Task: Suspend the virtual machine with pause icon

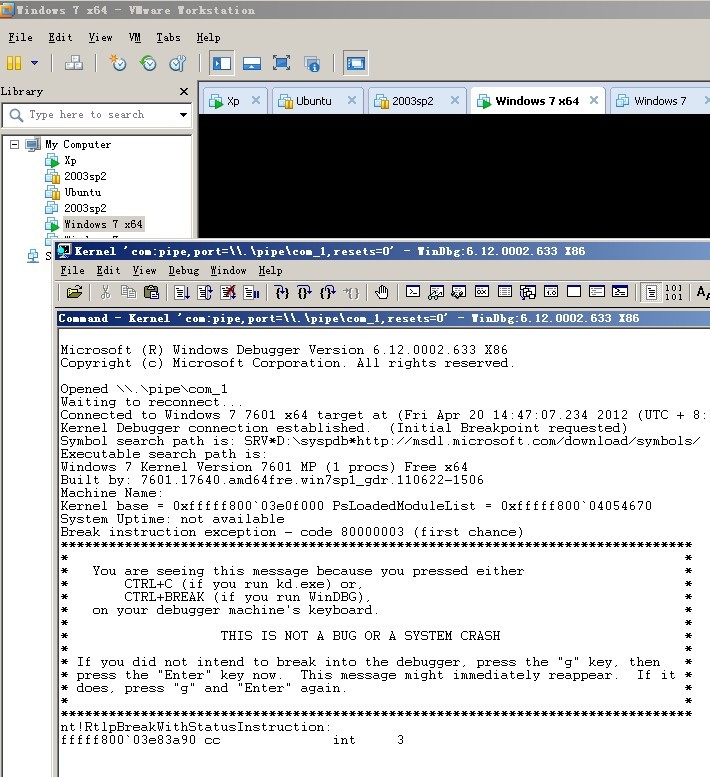Action: [14, 63]
